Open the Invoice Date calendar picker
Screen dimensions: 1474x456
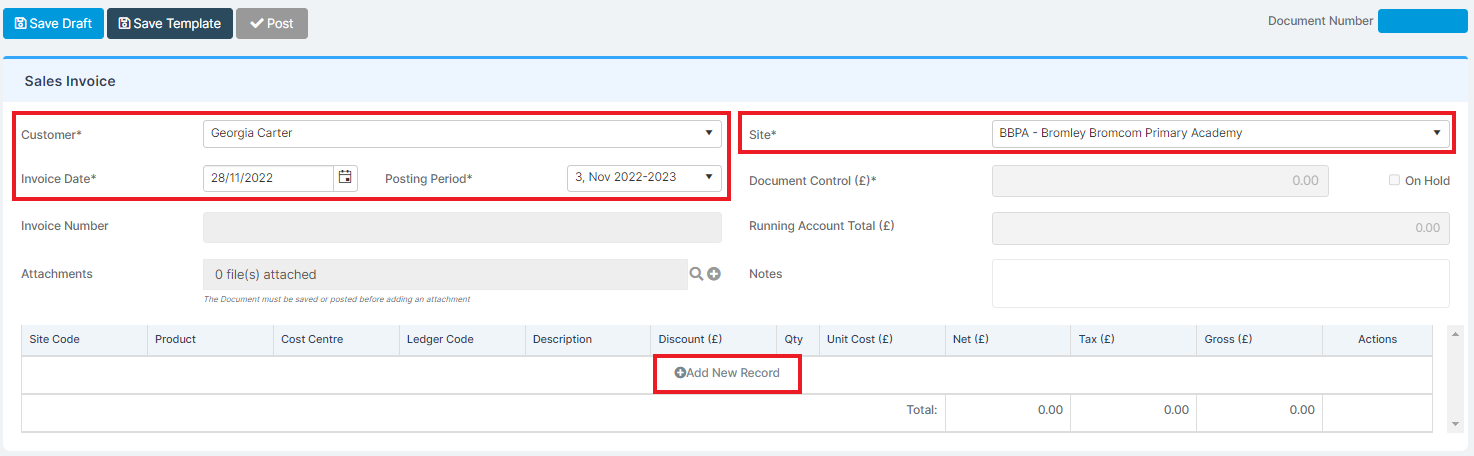(345, 178)
